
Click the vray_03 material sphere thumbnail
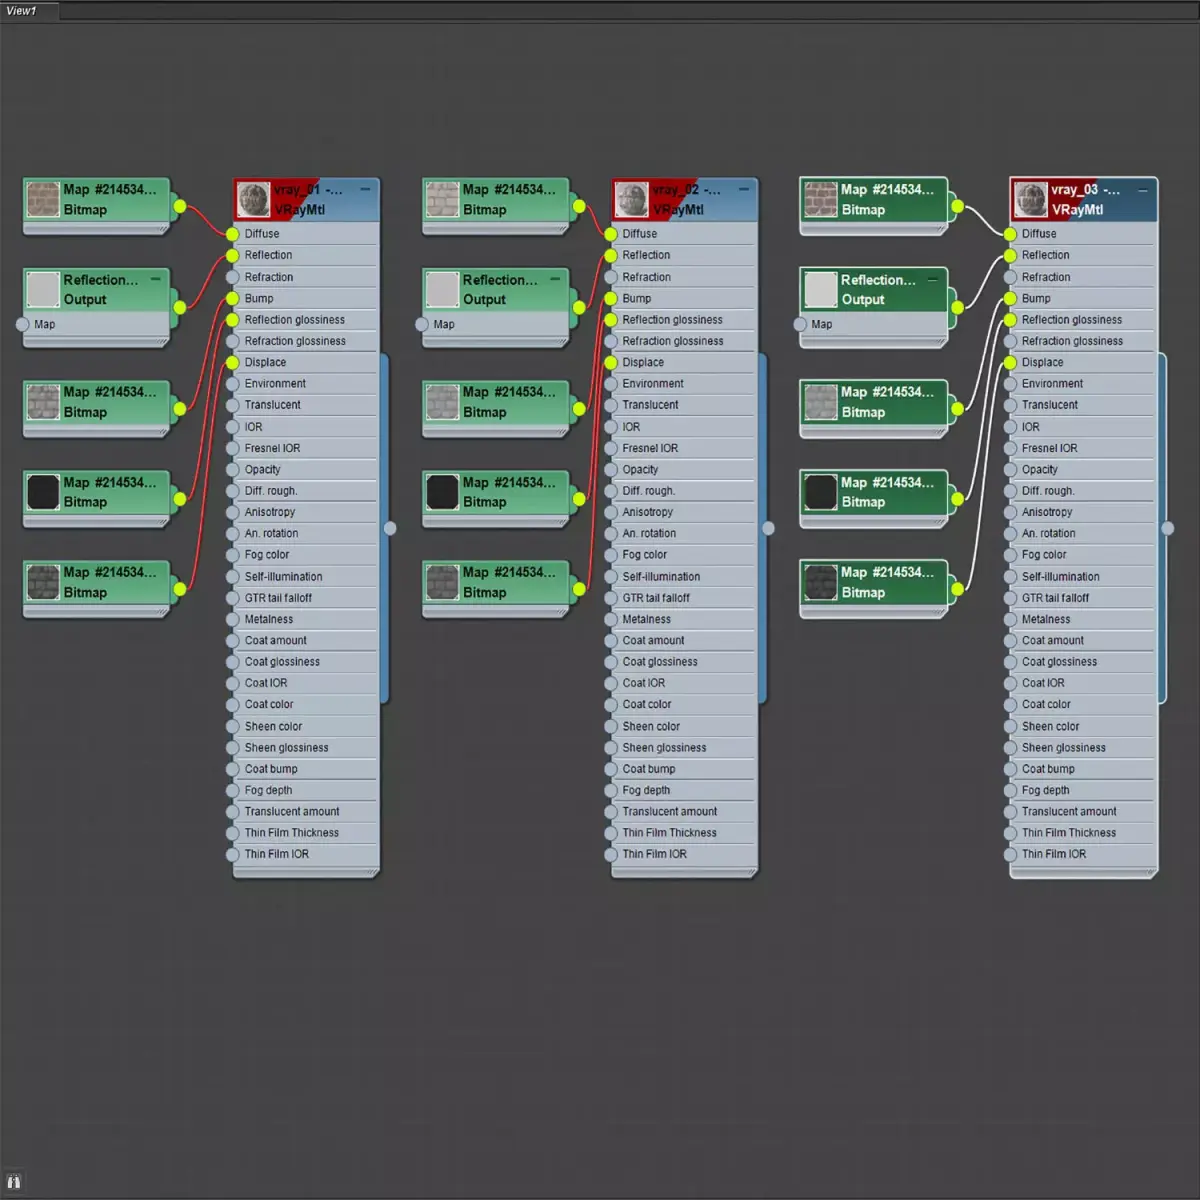pyautogui.click(x=1031, y=199)
